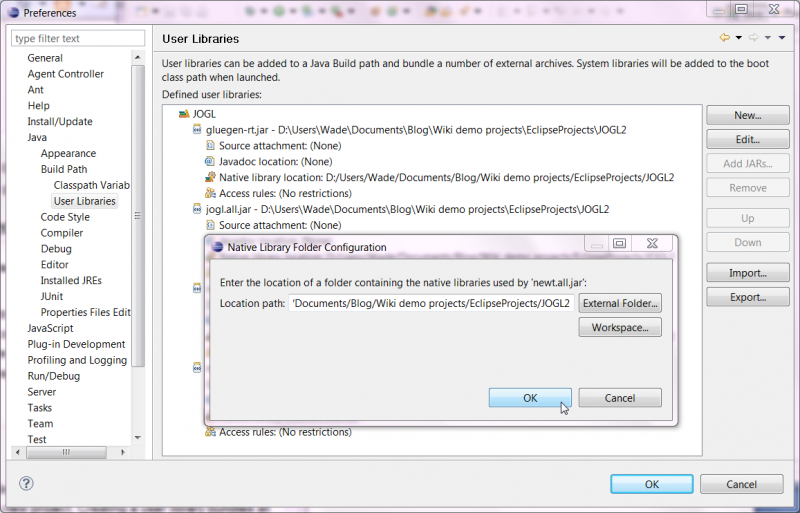Select Test preferences
This screenshot has width=800, height=513.
37,439
